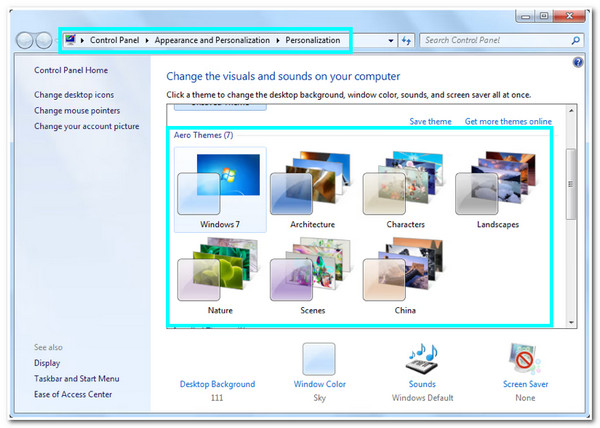Open Help with the question mark icon
Screen dimensions: 600x428
[578, 62]
